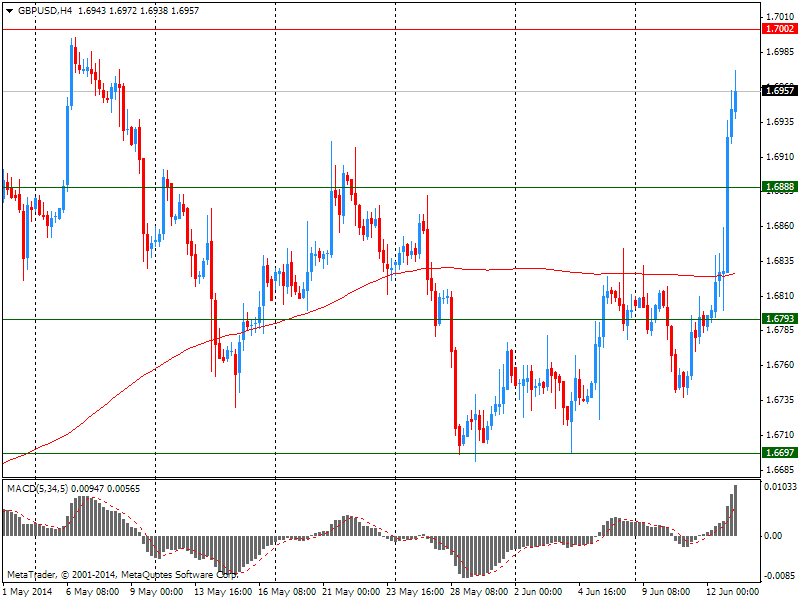Click the 1.6760 price scale value
Image resolution: width=800 pixels, height=600 pixels.
point(780,365)
